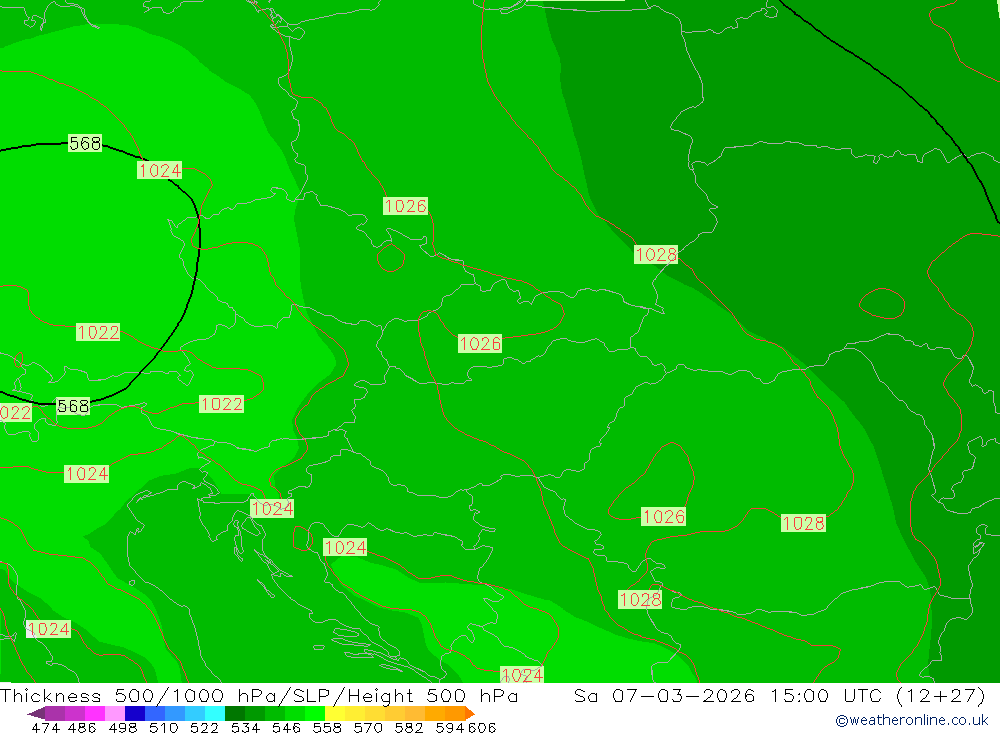Click the 474 legend value

click(x=46, y=727)
